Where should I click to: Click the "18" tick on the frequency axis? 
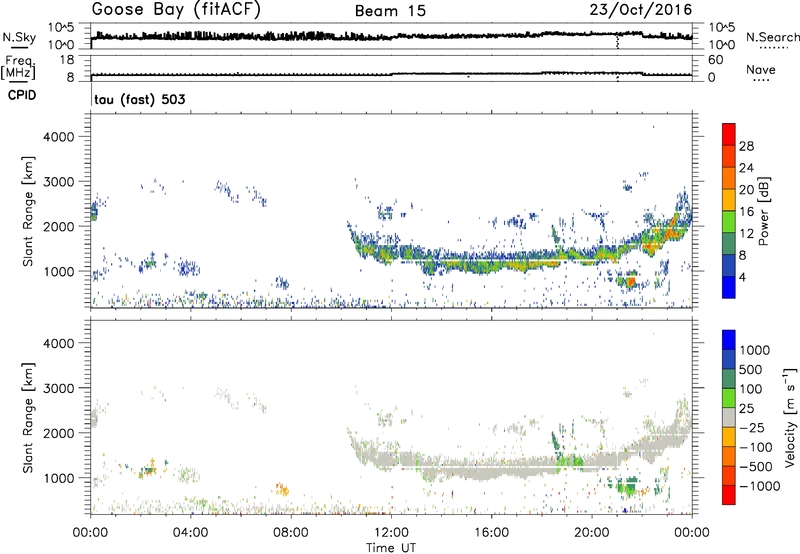point(67,60)
